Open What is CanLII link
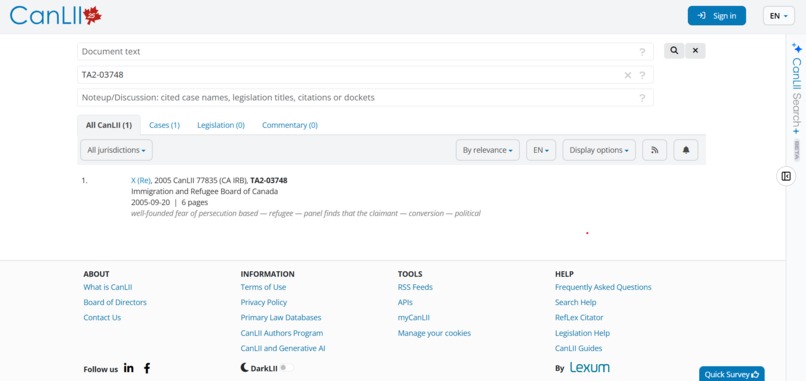 click(x=108, y=287)
